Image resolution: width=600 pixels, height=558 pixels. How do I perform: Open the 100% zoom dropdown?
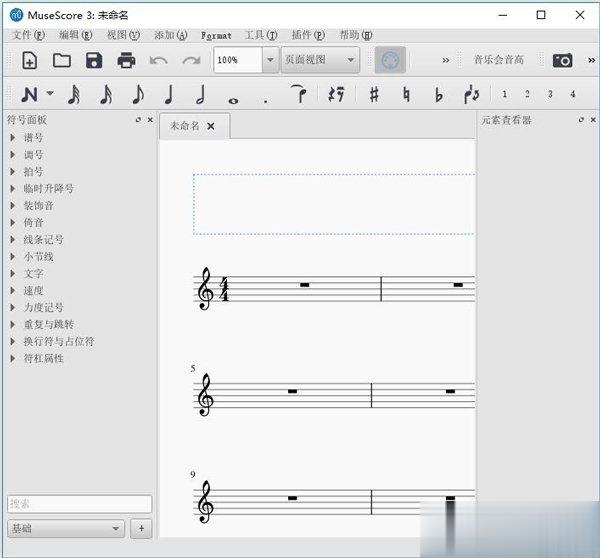tap(270, 60)
